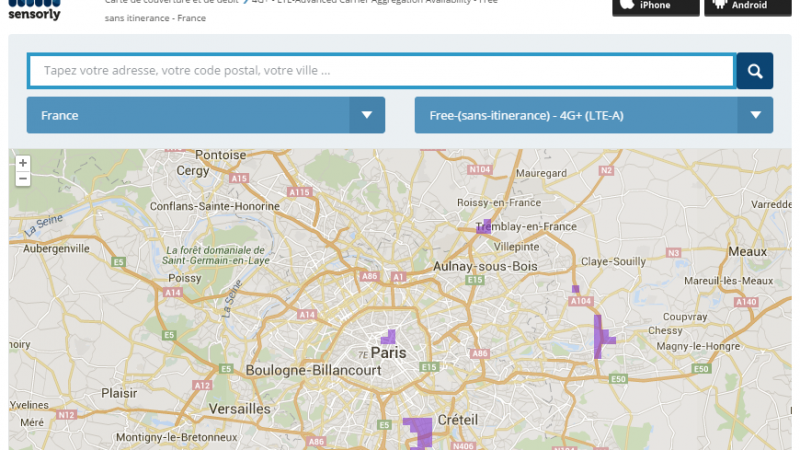Image resolution: width=800 pixels, height=450 pixels.
Task: Click the Coupvray map label
Action: [685, 317]
